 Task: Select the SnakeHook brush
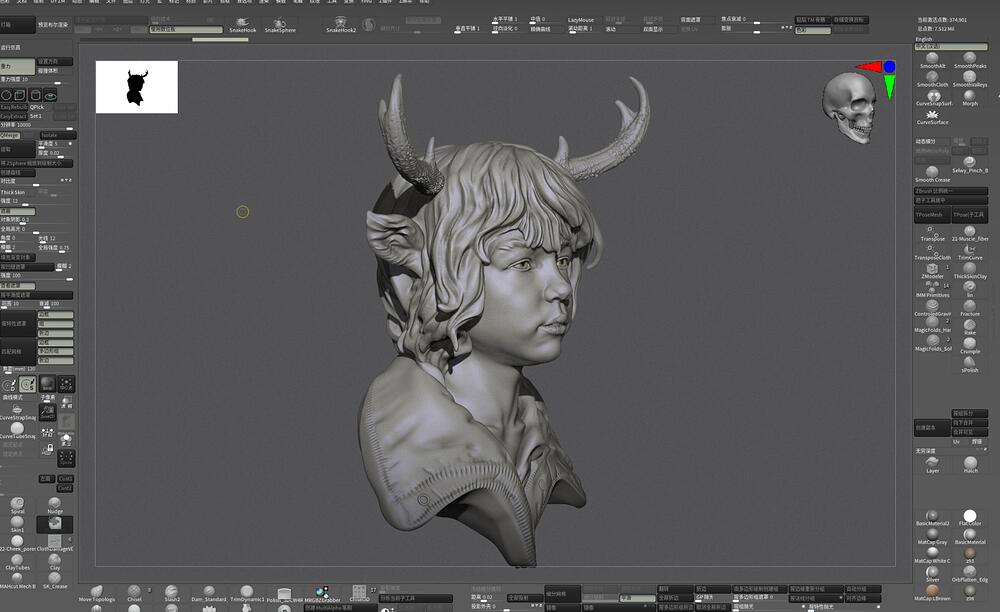242,26
